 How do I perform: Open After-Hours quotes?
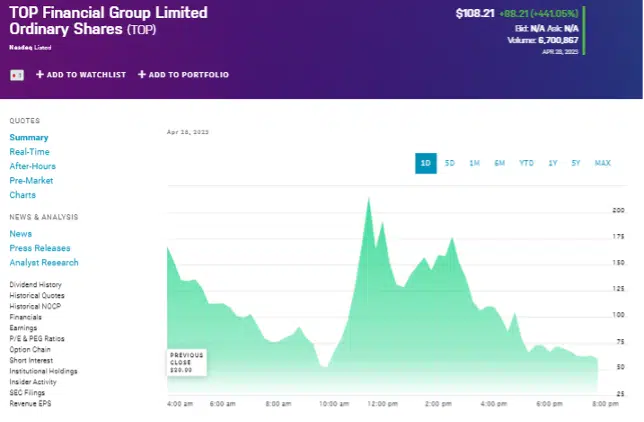[x=32, y=166]
